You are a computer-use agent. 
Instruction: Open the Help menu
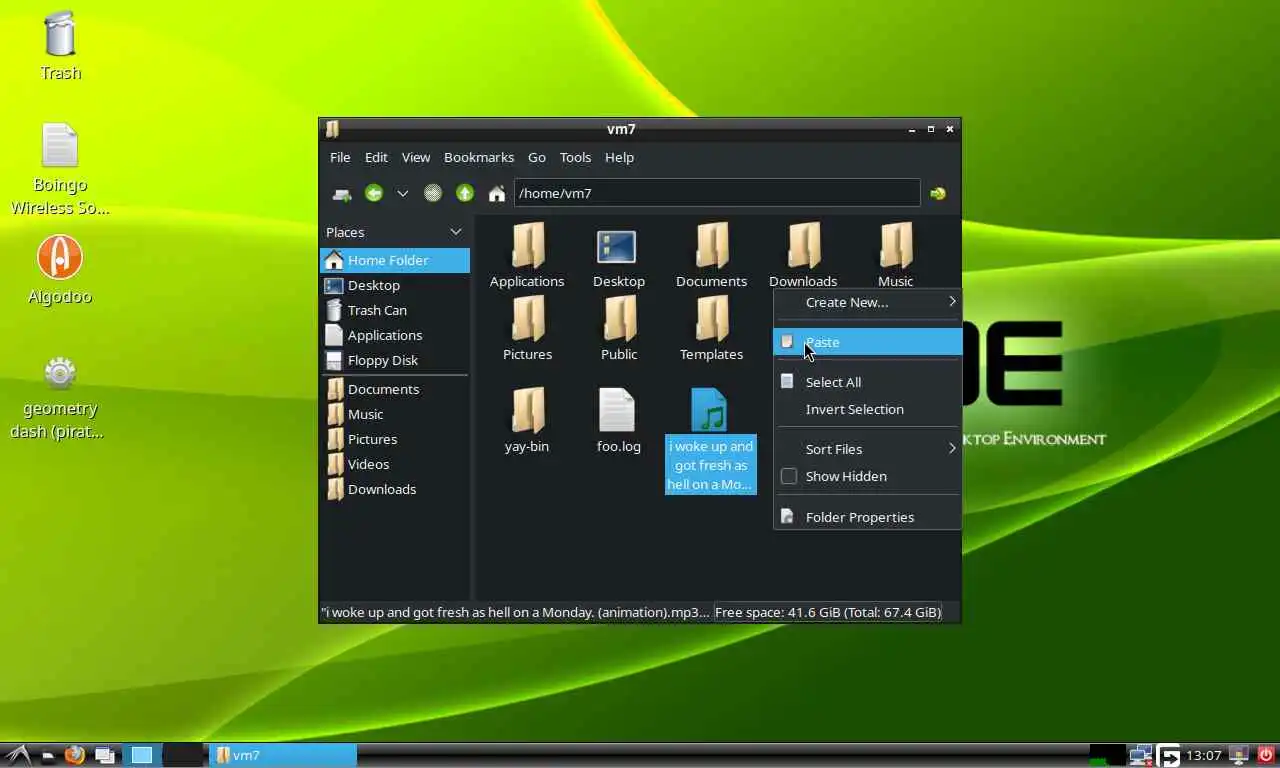click(x=619, y=157)
